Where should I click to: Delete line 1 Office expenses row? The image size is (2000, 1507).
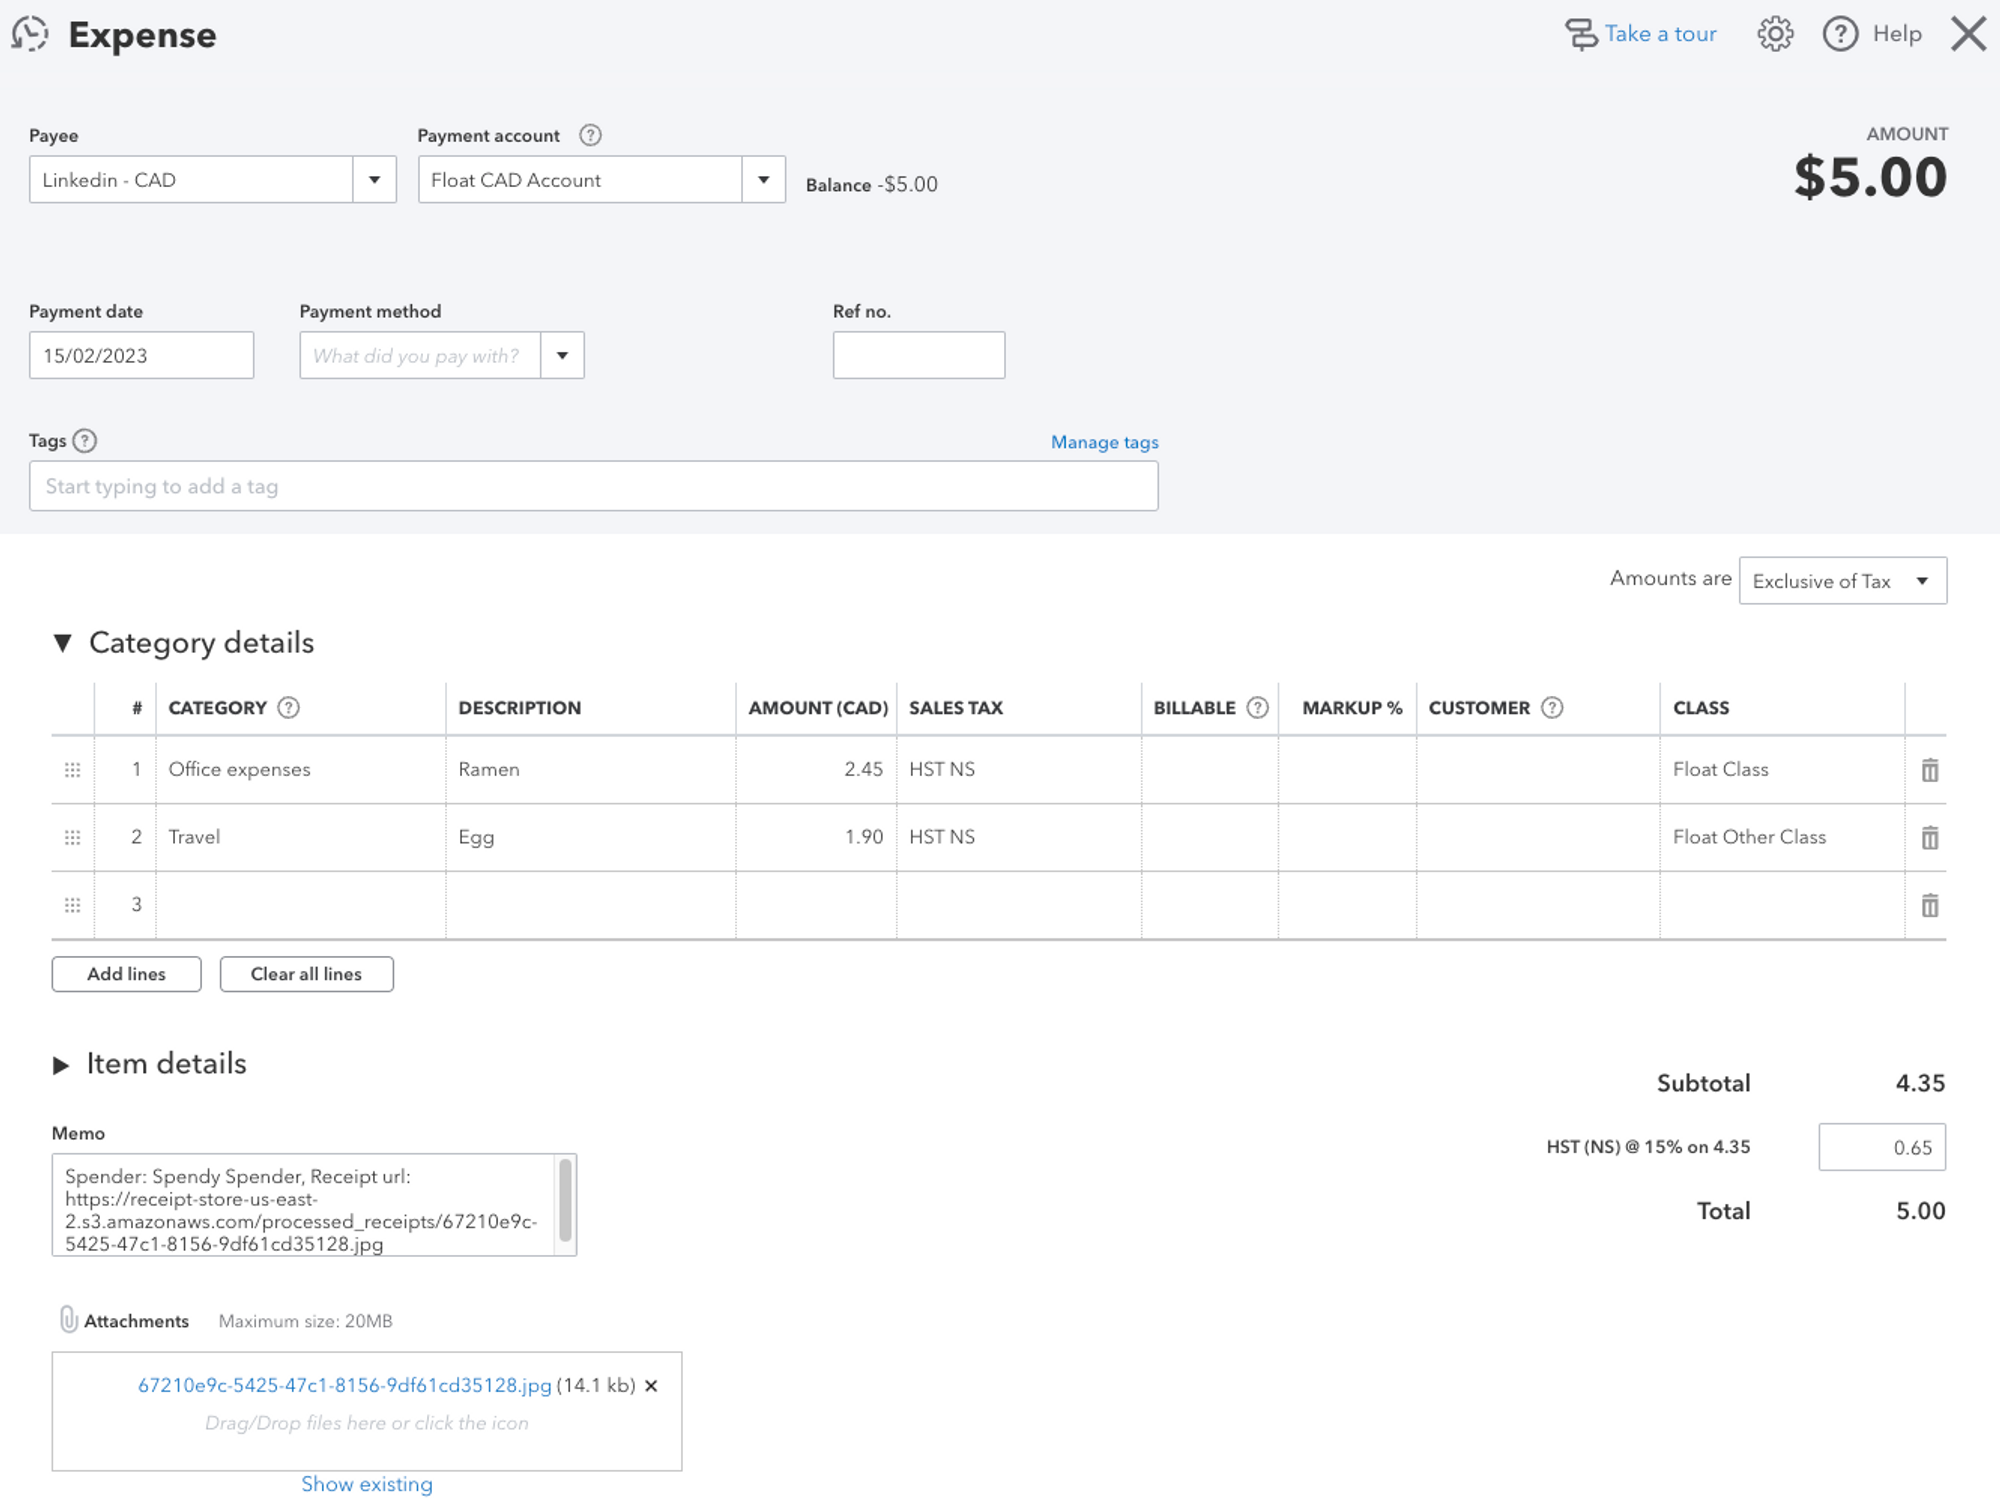1930,770
